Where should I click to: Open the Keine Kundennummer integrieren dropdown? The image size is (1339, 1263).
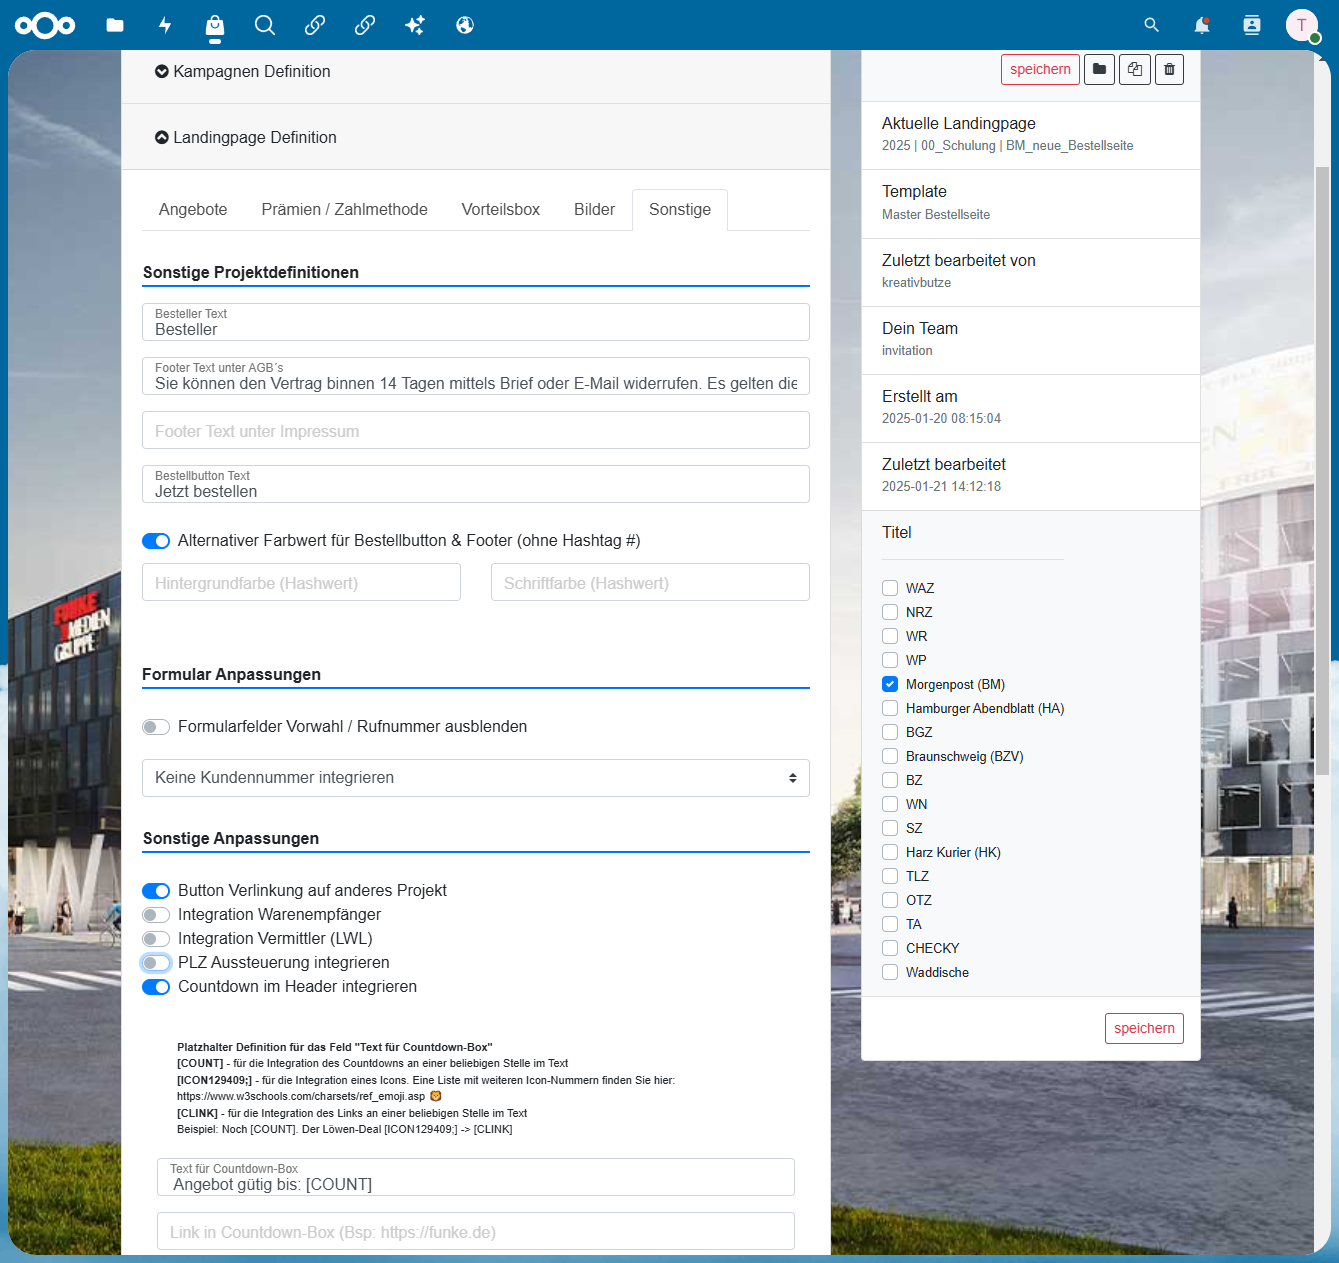point(476,778)
